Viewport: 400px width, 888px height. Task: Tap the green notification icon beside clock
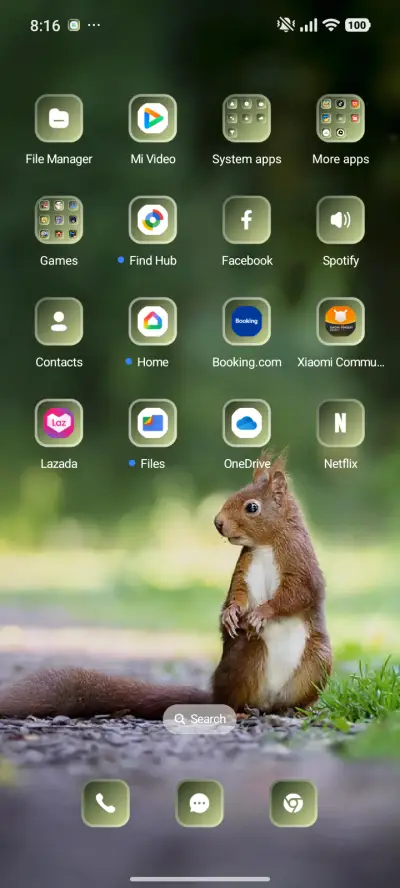point(74,25)
